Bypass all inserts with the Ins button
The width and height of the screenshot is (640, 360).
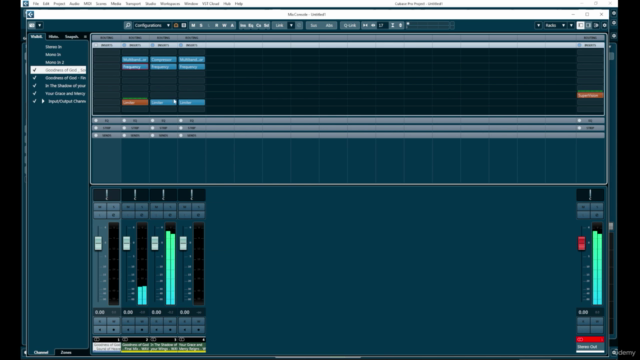(243, 25)
